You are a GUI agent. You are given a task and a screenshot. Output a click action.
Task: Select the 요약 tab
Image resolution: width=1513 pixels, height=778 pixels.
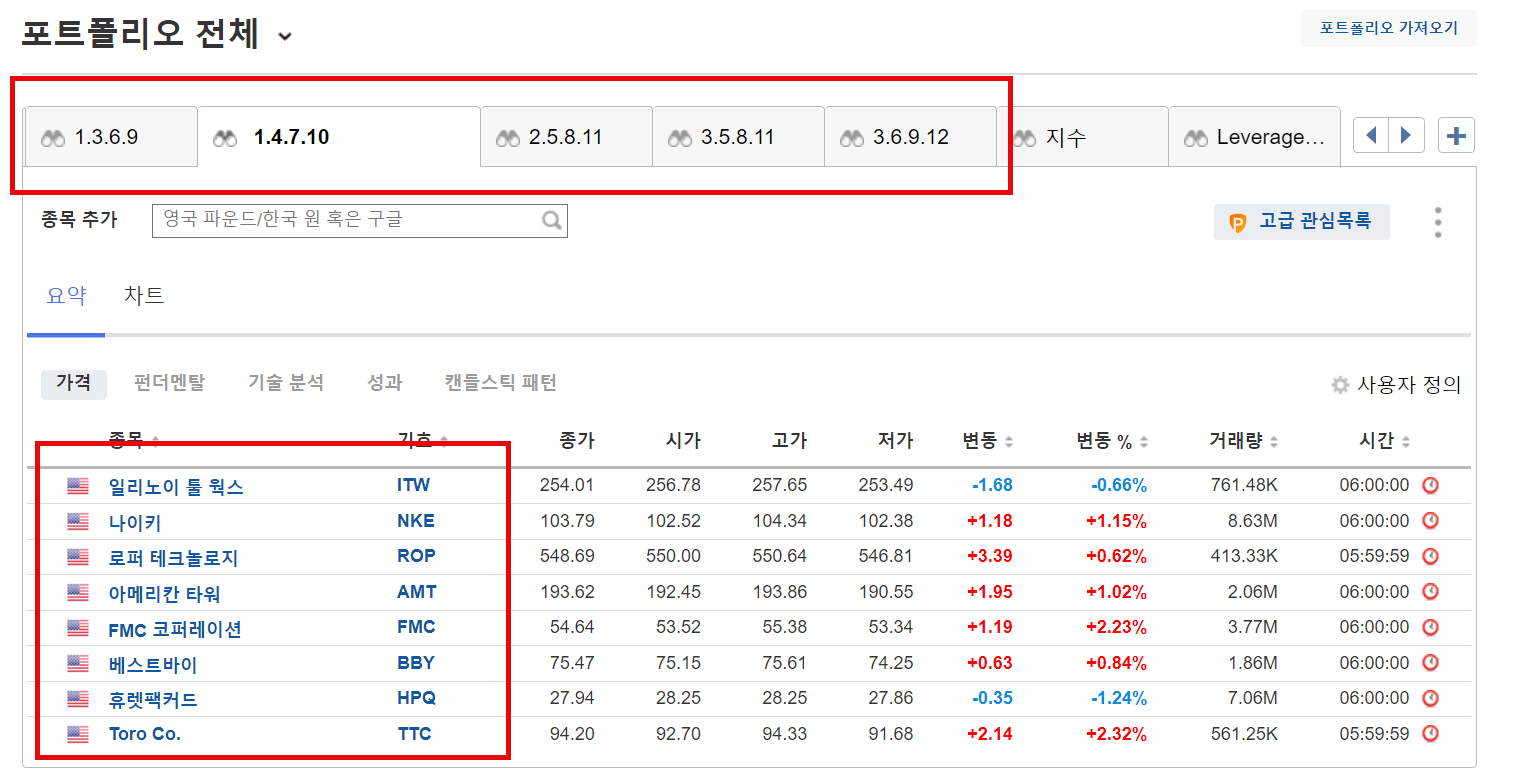pyautogui.click(x=67, y=296)
